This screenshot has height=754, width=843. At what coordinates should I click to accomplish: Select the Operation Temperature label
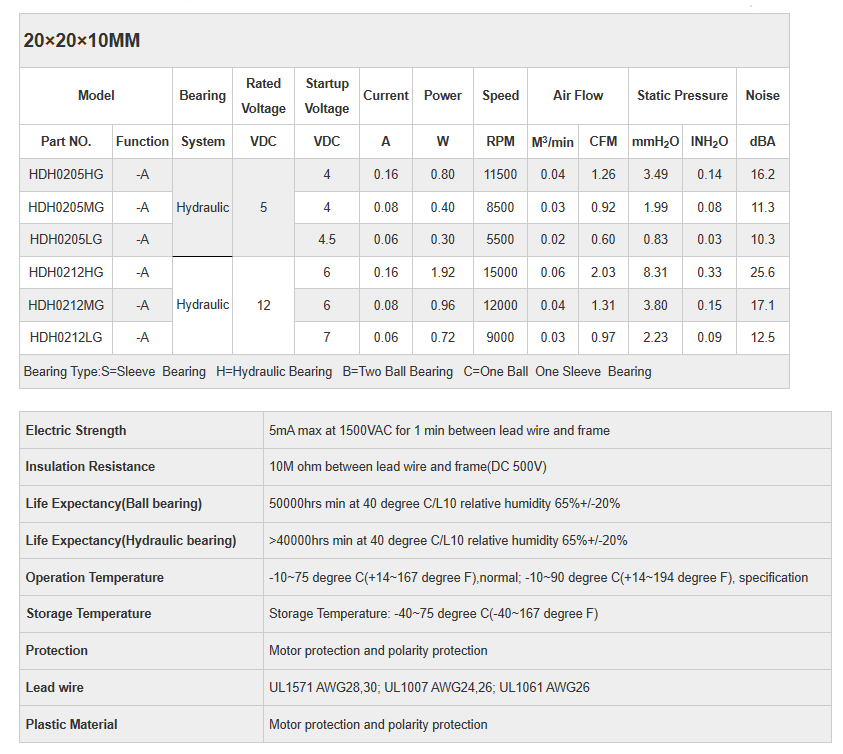(x=95, y=578)
